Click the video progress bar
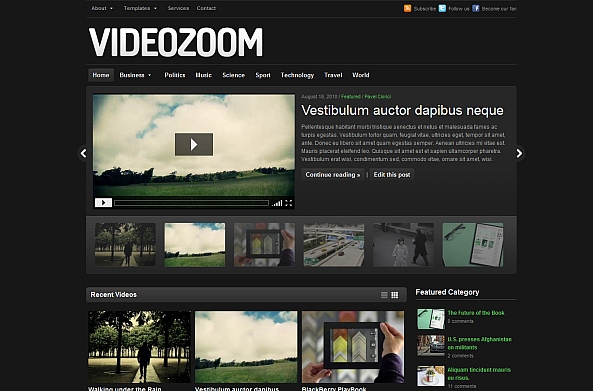The image size is (593, 391). 191,203
